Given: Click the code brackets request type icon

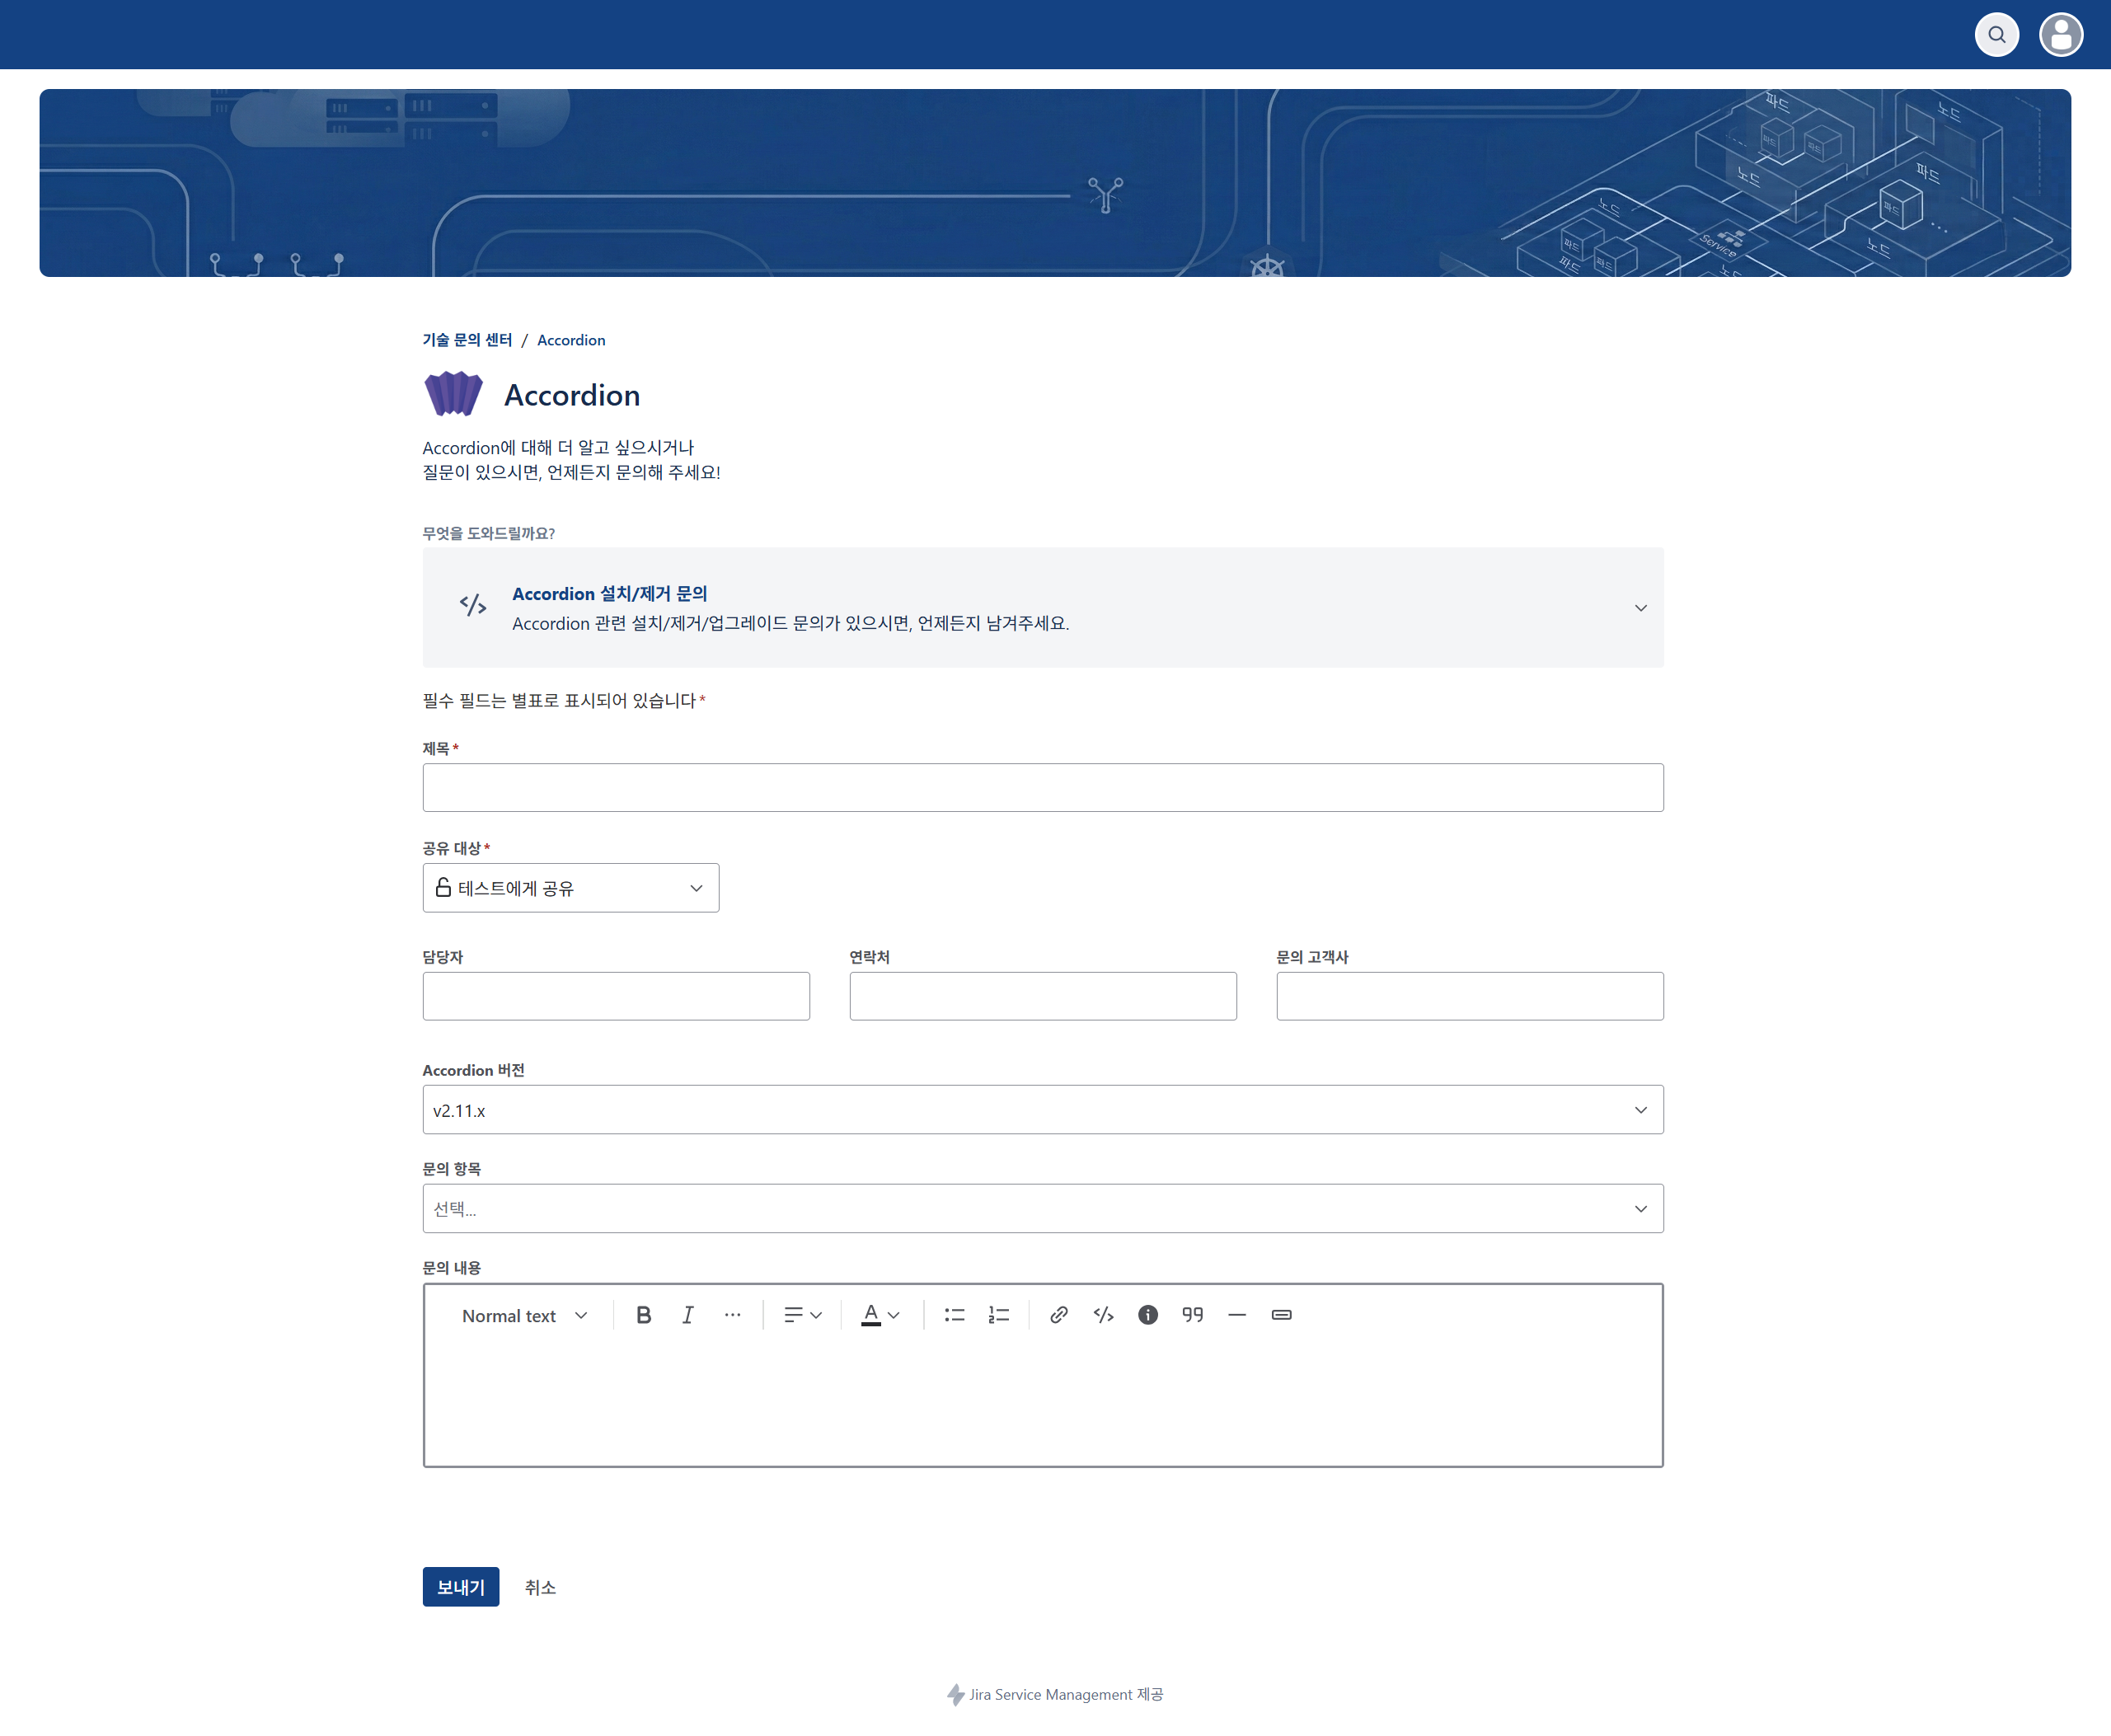Looking at the screenshot, I should [473, 605].
